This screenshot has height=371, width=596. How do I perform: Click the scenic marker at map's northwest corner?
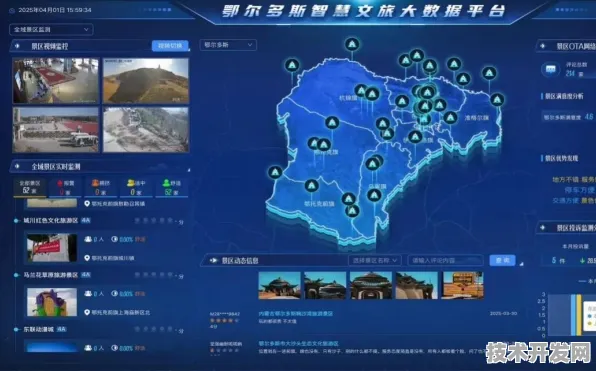pos(292,65)
